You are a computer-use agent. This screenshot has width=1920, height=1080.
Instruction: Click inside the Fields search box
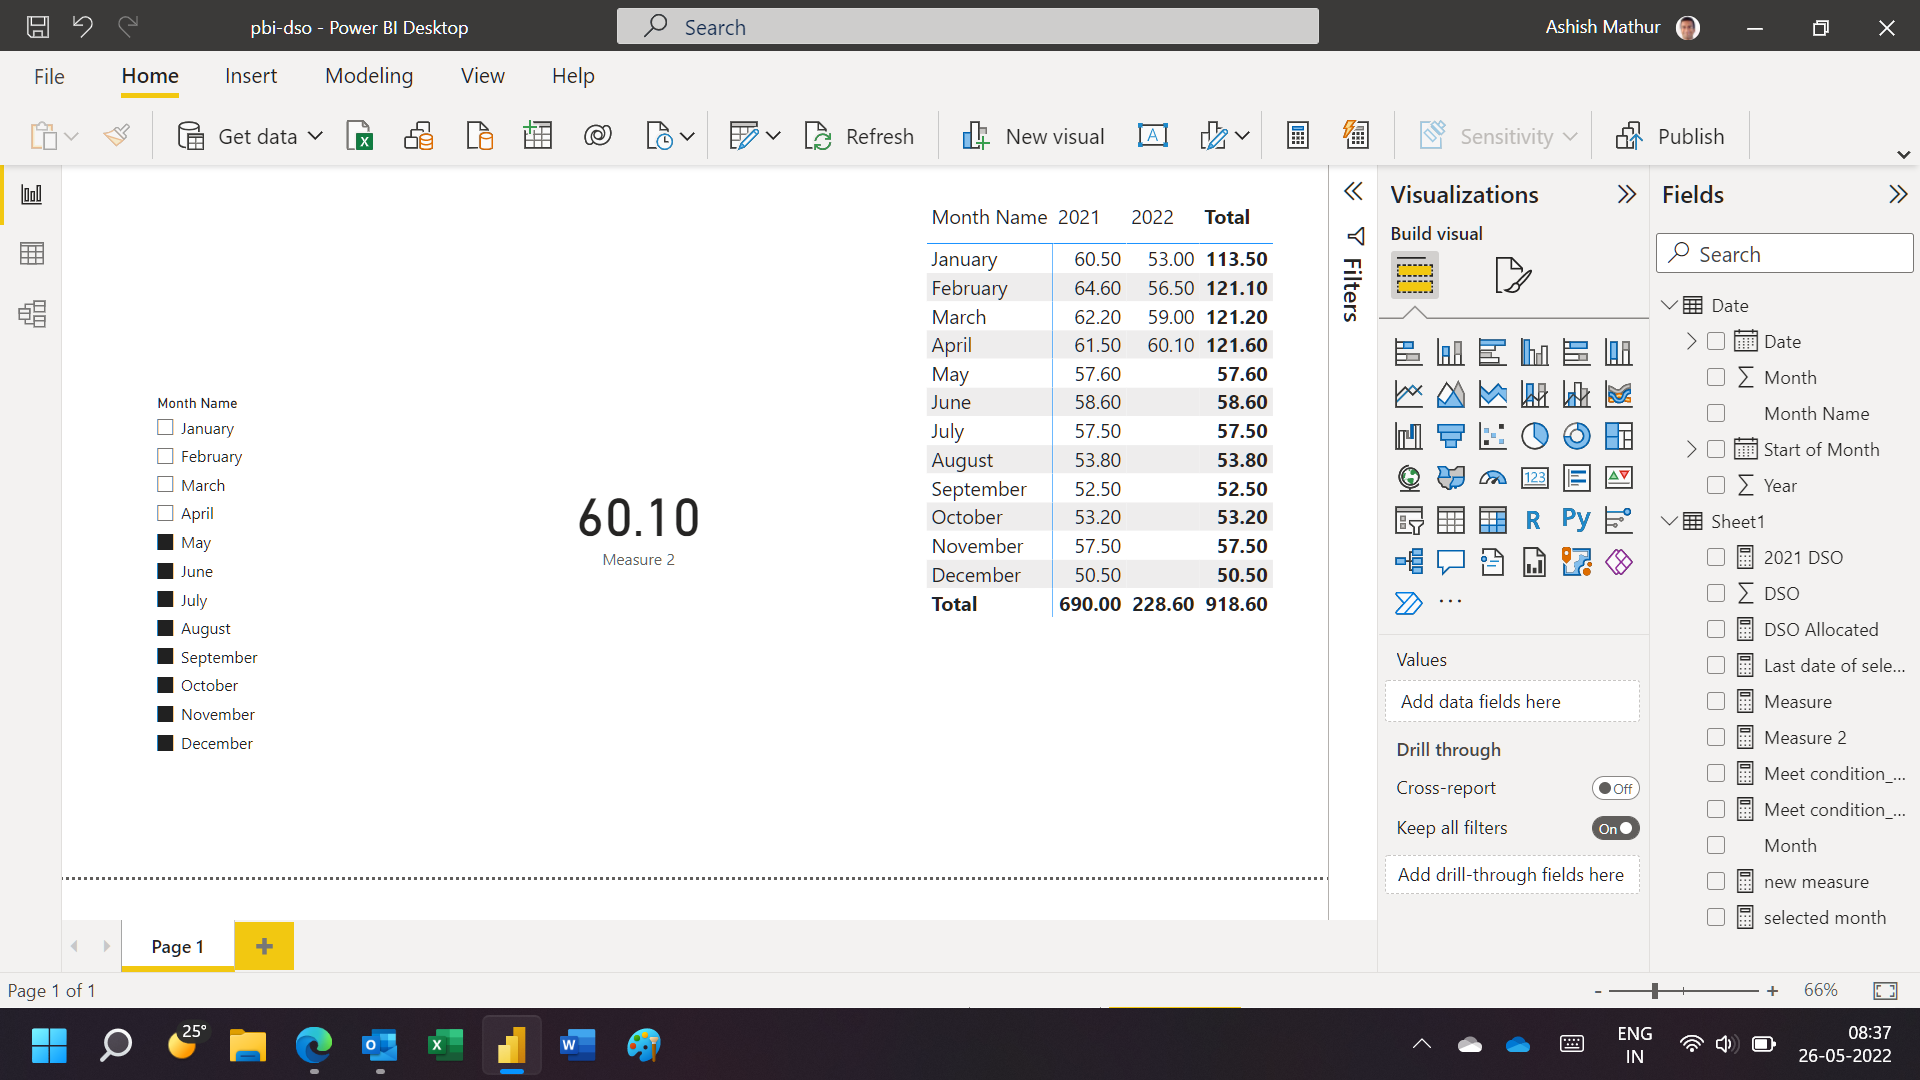(x=1785, y=254)
